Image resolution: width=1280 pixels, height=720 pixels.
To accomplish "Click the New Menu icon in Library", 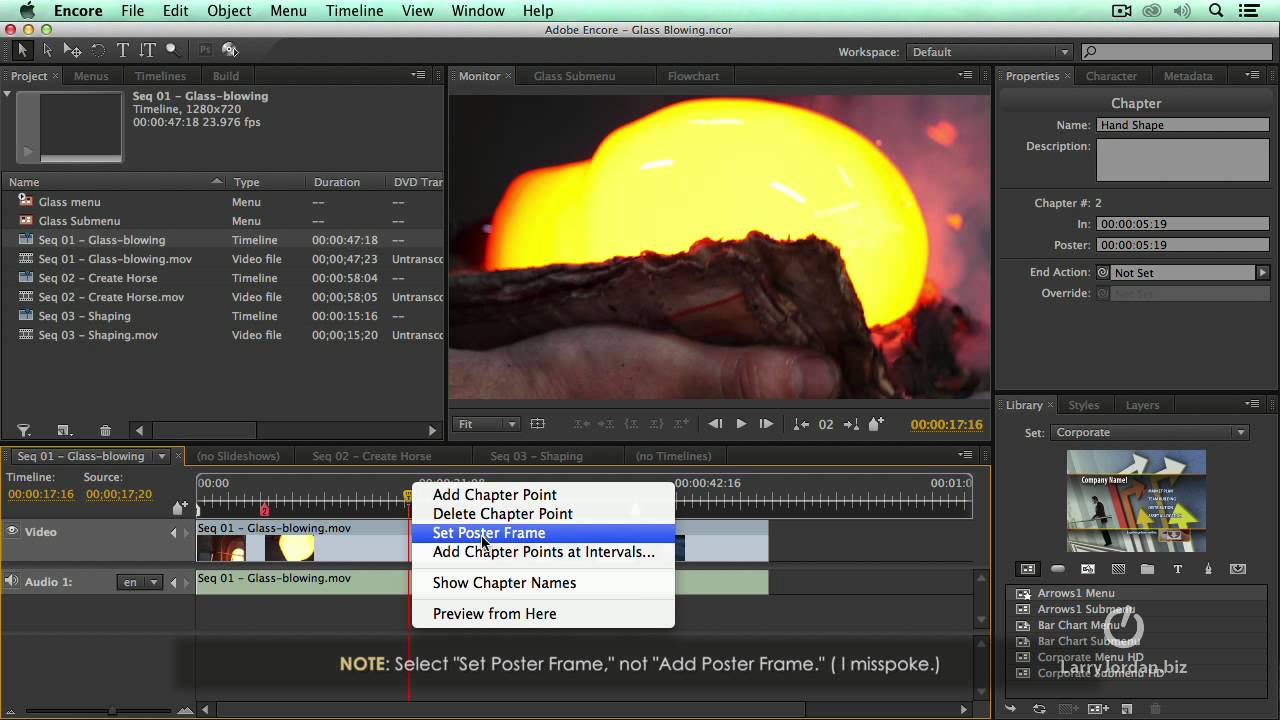I will tap(1098, 709).
